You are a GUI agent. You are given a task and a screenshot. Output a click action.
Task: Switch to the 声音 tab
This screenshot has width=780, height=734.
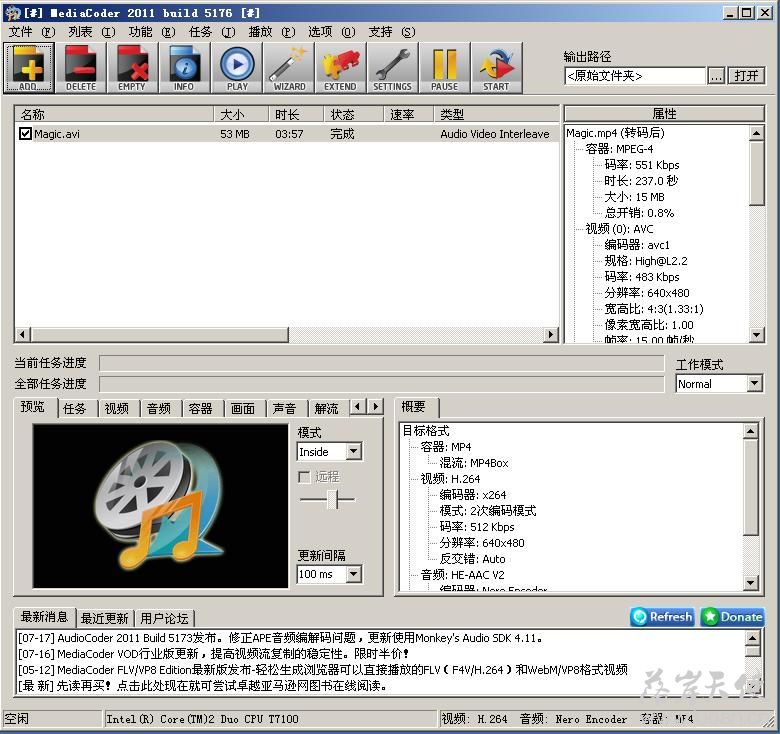(285, 408)
